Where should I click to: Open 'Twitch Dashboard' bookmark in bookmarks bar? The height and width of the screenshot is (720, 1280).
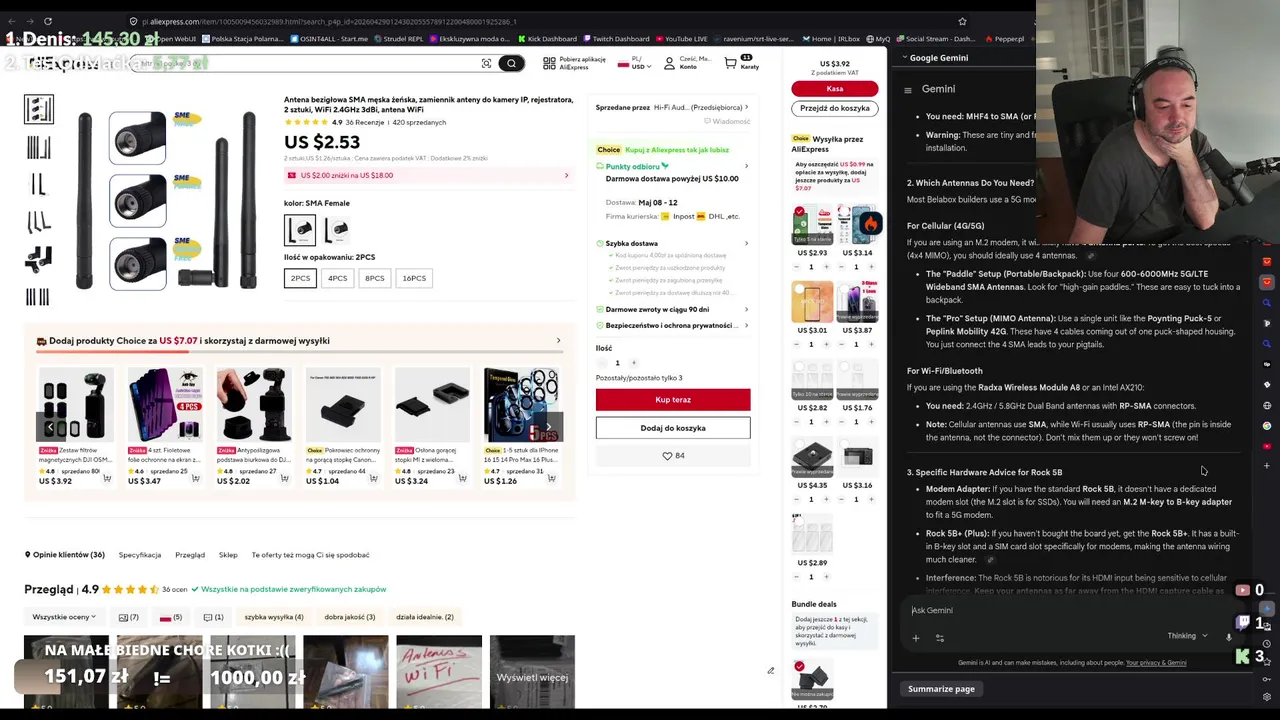(x=615, y=39)
